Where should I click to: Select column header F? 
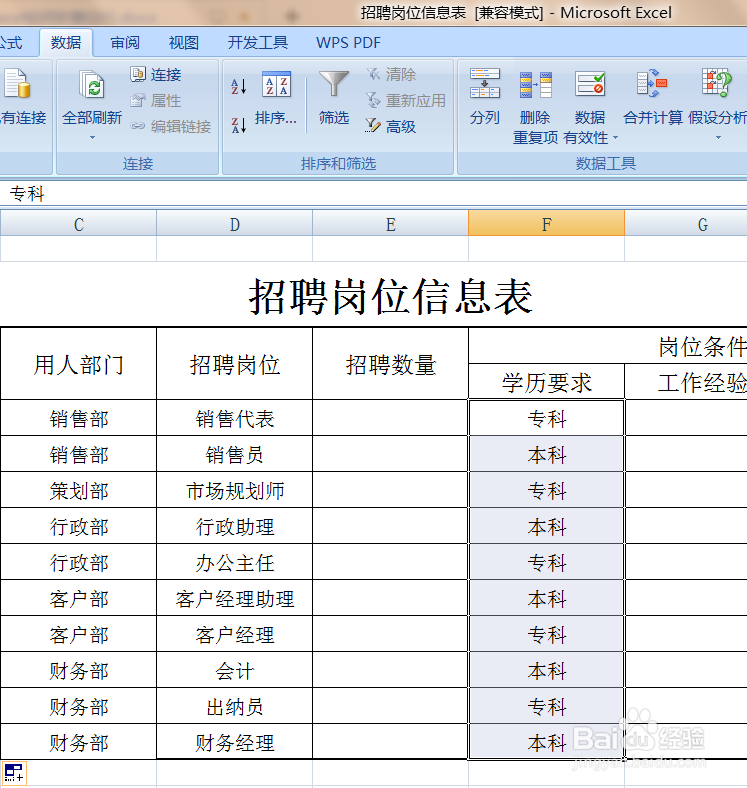tap(546, 223)
